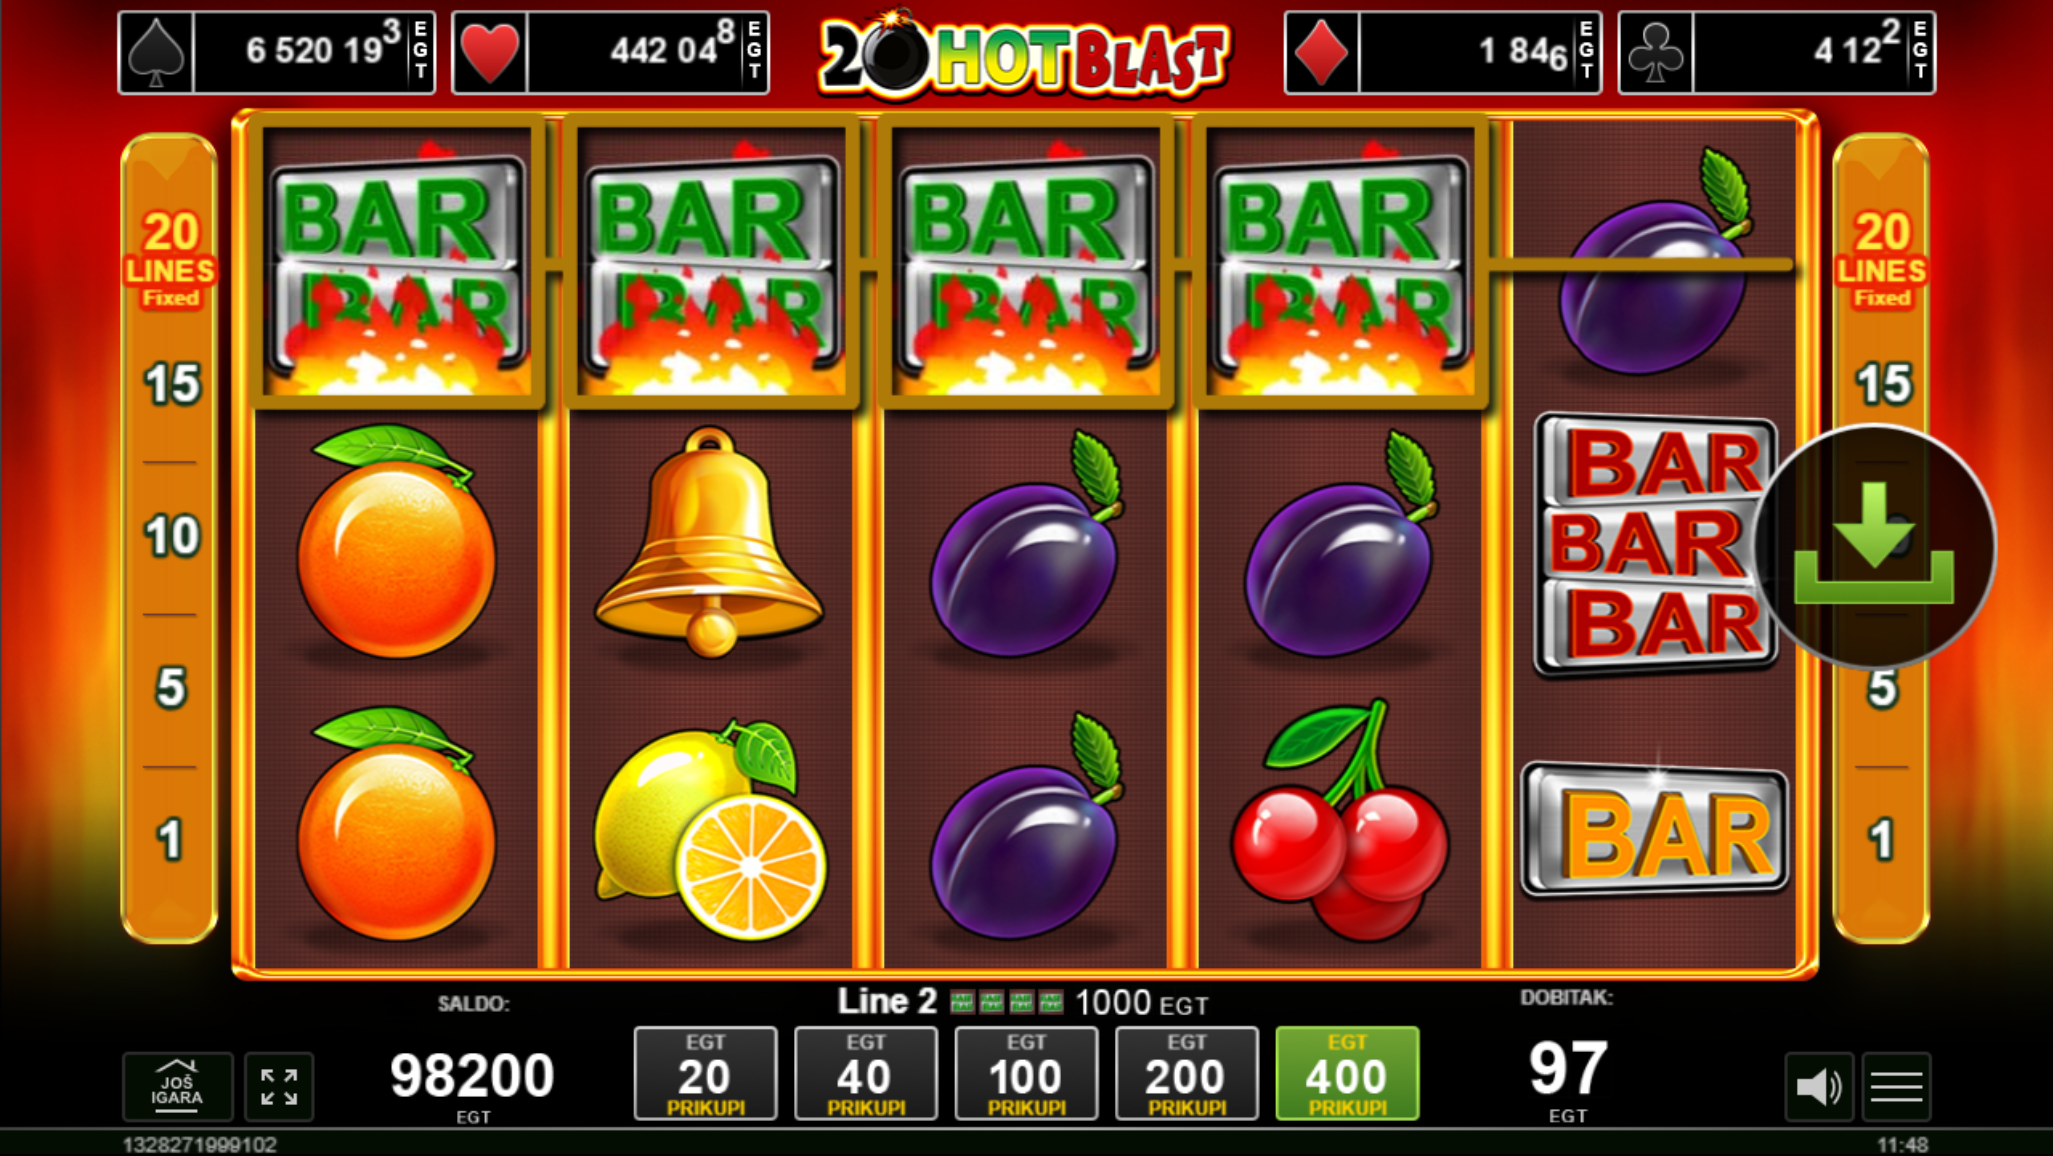The image size is (2053, 1156).
Task: Choose the EGT 100 bet button
Action: 1027,1073
